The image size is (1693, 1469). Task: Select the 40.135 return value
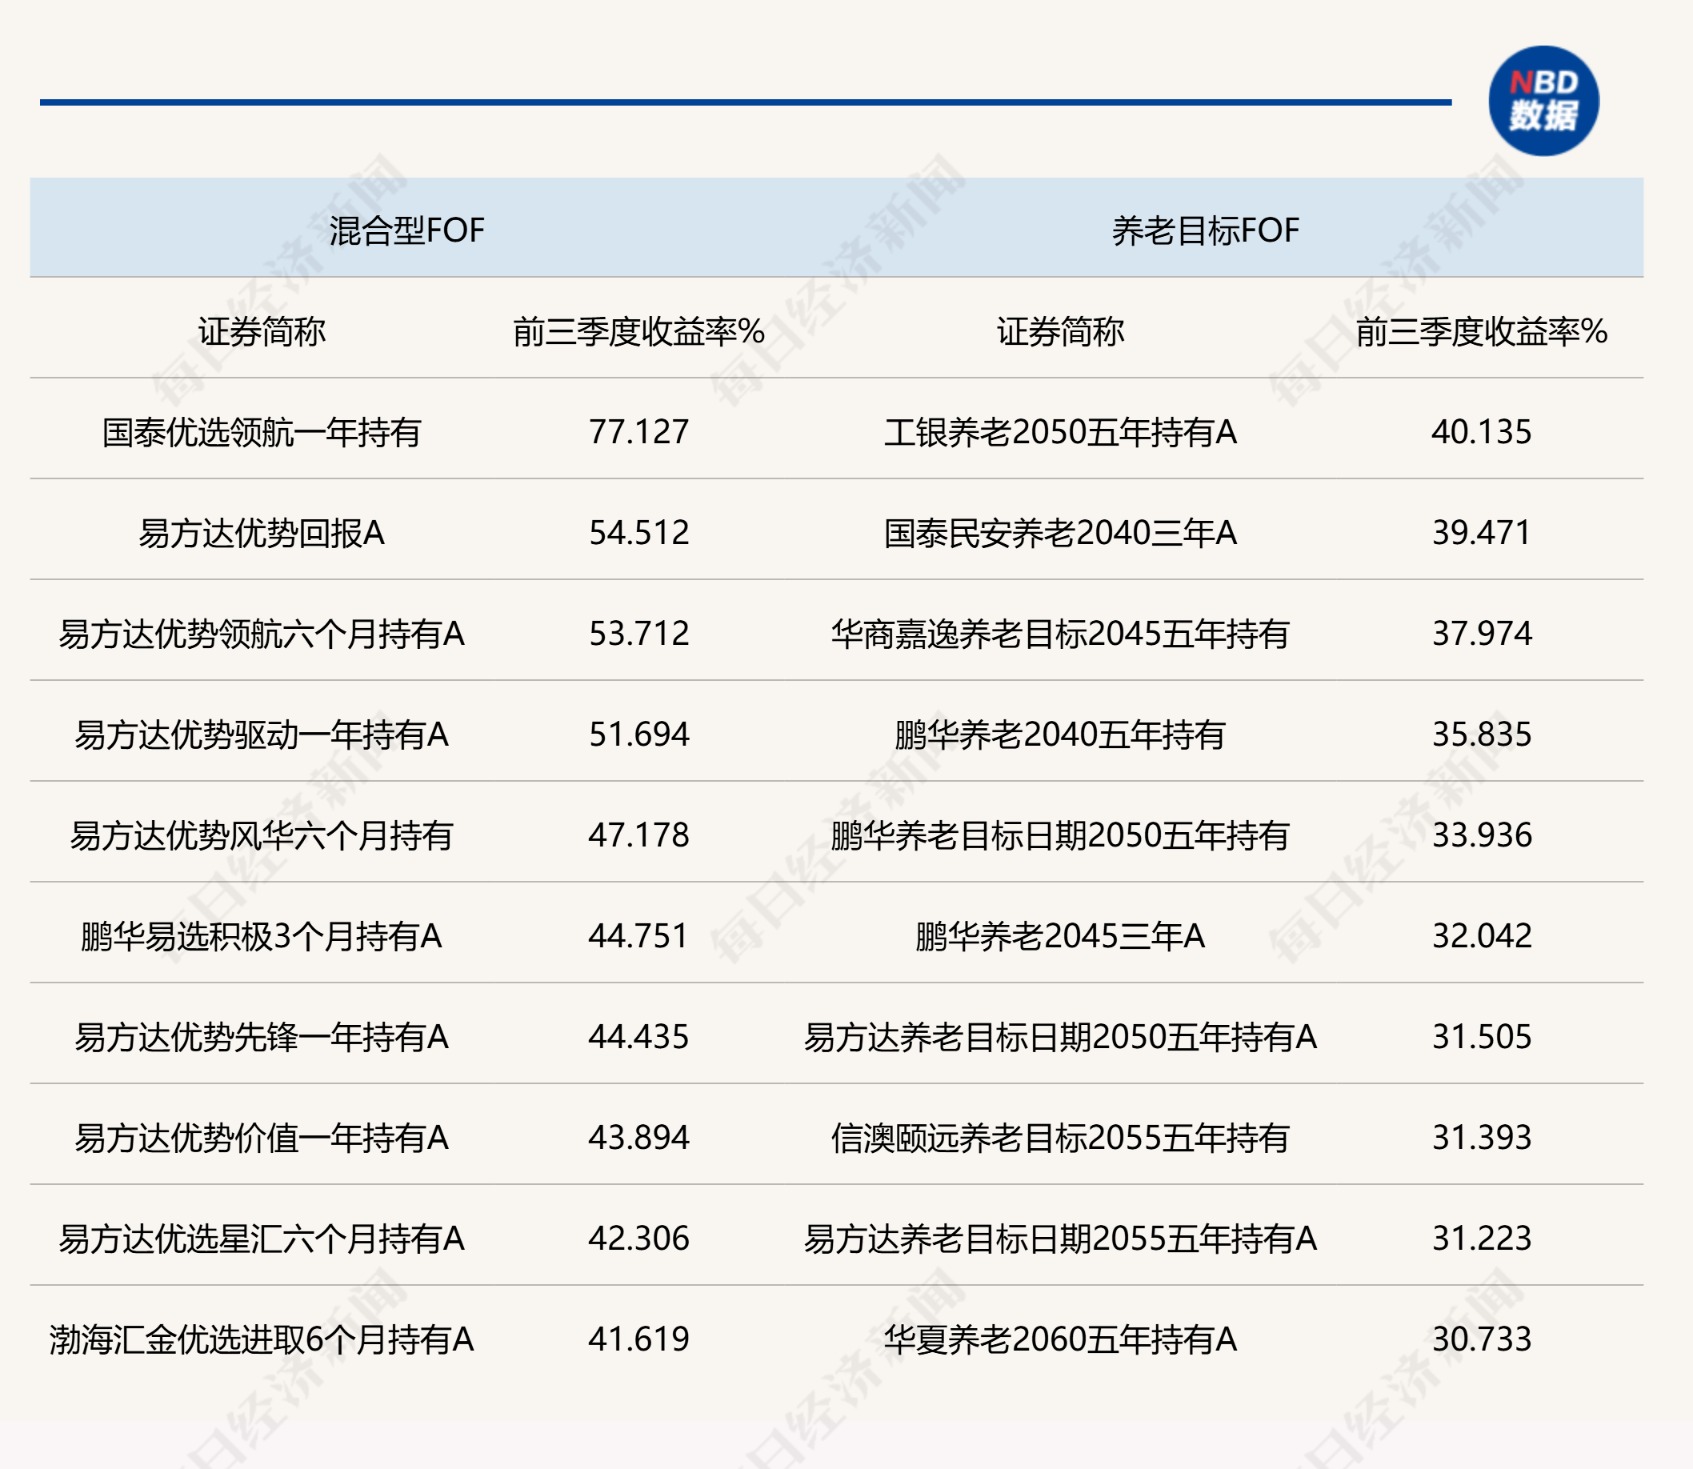click(x=1481, y=432)
